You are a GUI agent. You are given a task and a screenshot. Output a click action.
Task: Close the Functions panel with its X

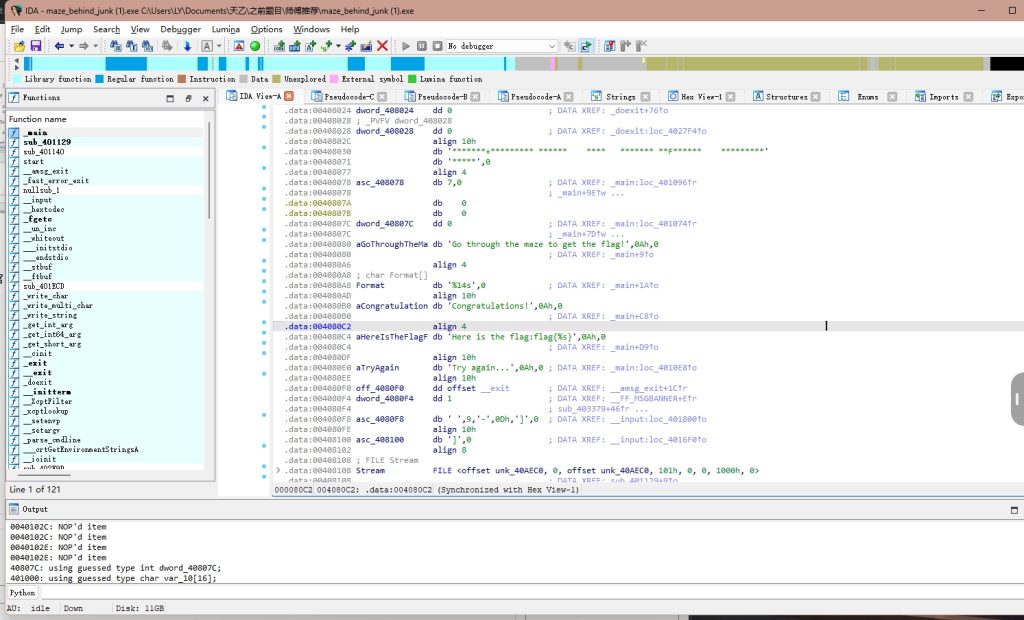(206, 98)
